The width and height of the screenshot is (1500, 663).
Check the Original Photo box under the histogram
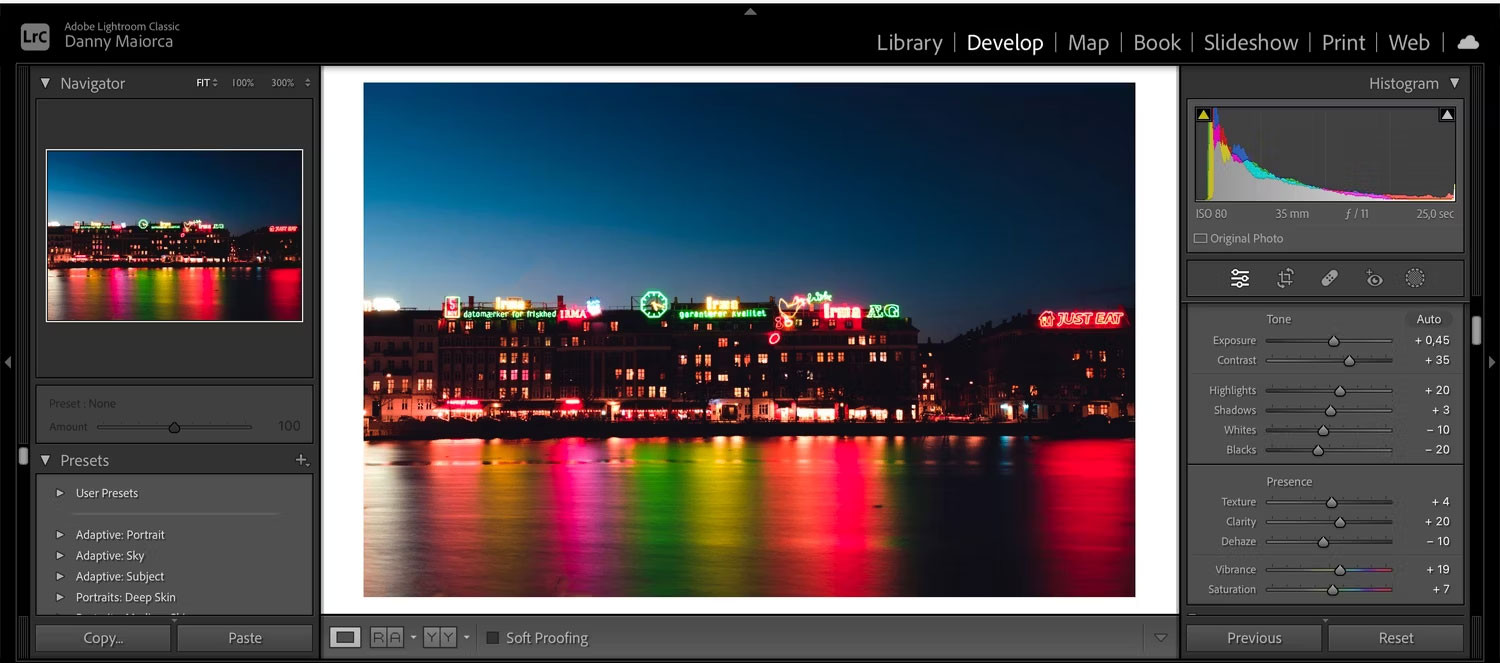(x=1201, y=238)
